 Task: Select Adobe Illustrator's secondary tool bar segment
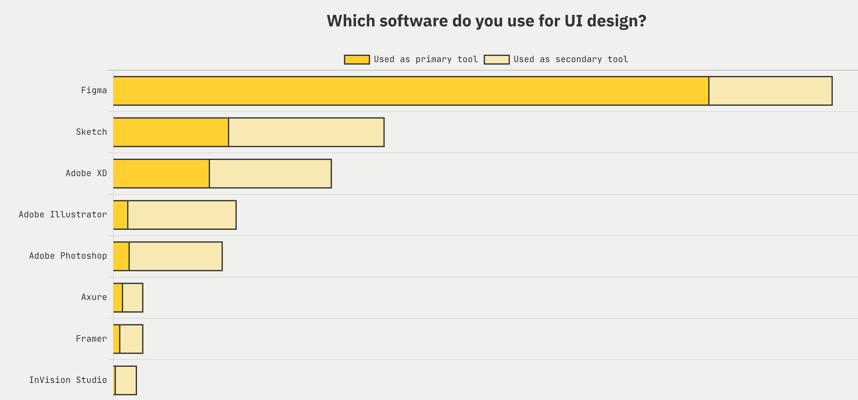(182, 215)
